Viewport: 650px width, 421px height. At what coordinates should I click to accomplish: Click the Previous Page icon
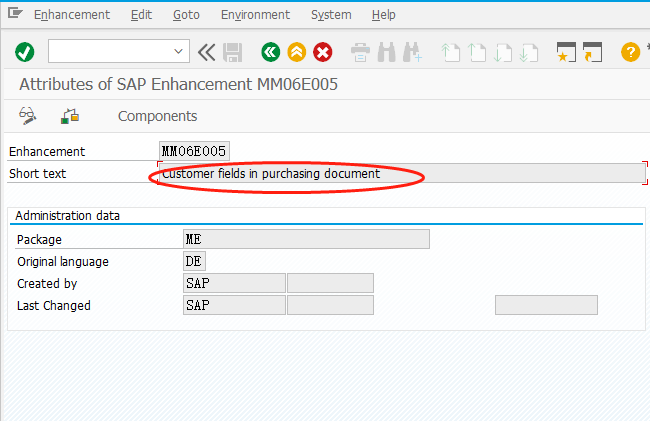click(477, 52)
